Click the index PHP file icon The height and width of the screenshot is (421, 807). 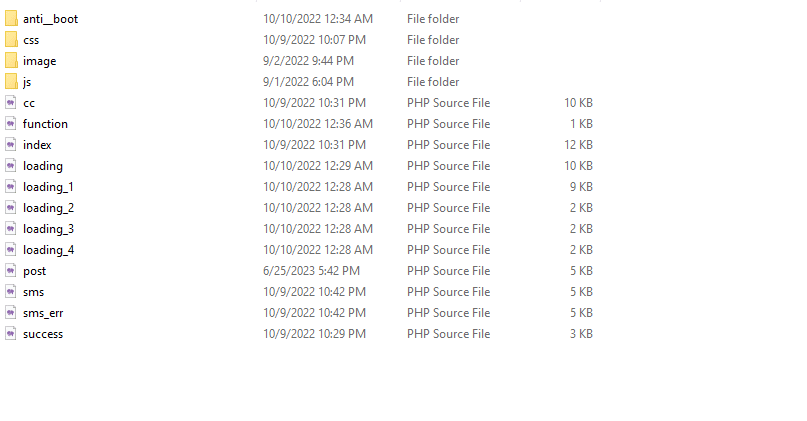point(11,145)
